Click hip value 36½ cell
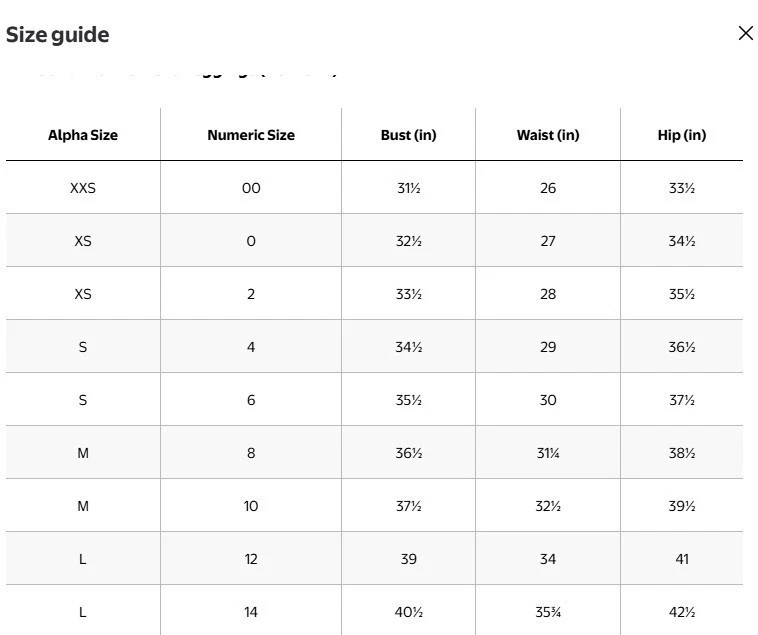 point(682,346)
